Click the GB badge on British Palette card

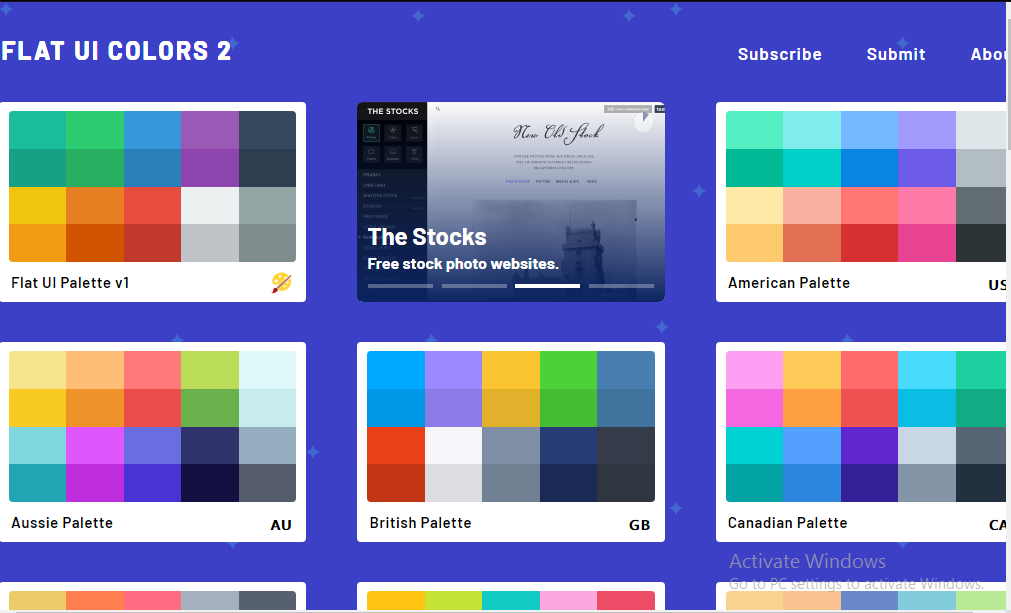(x=639, y=525)
